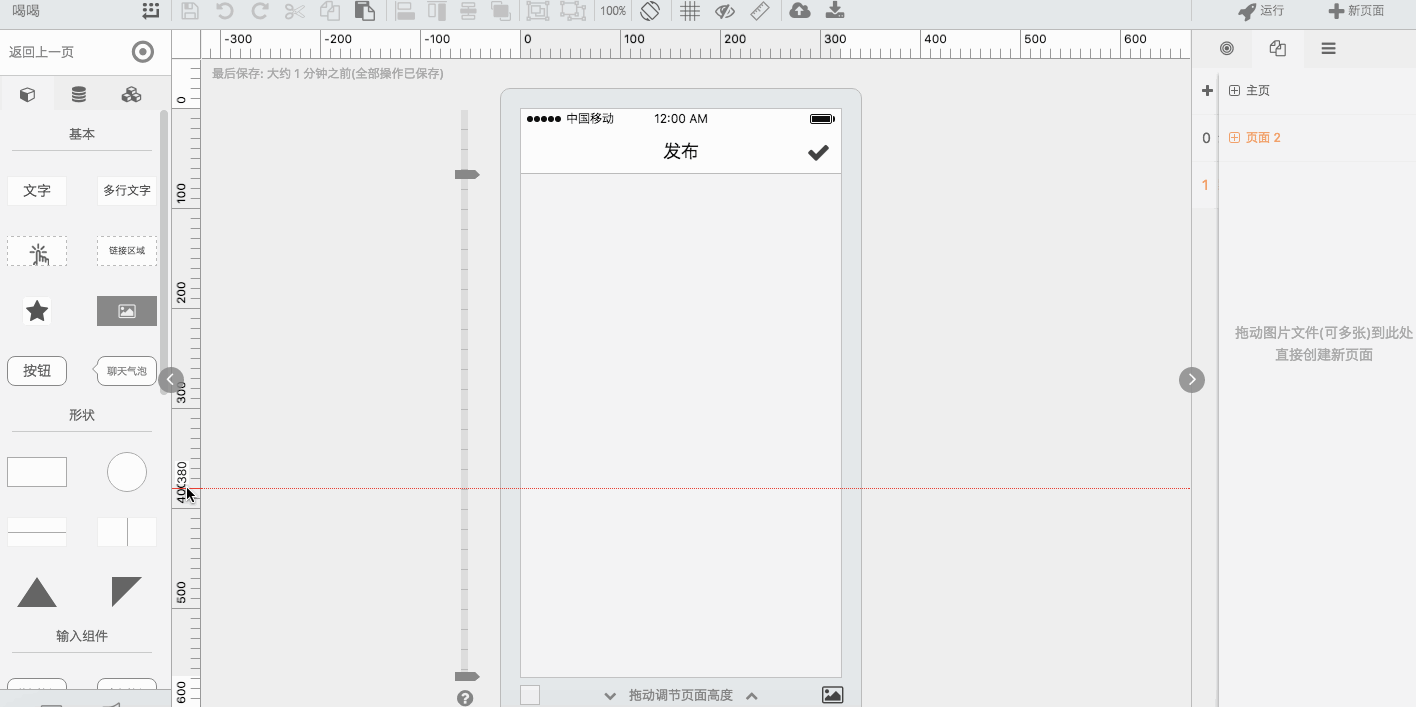Screen dimensions: 1416x707
Task: Select the rotate canvas icon
Action: [x=650, y=11]
